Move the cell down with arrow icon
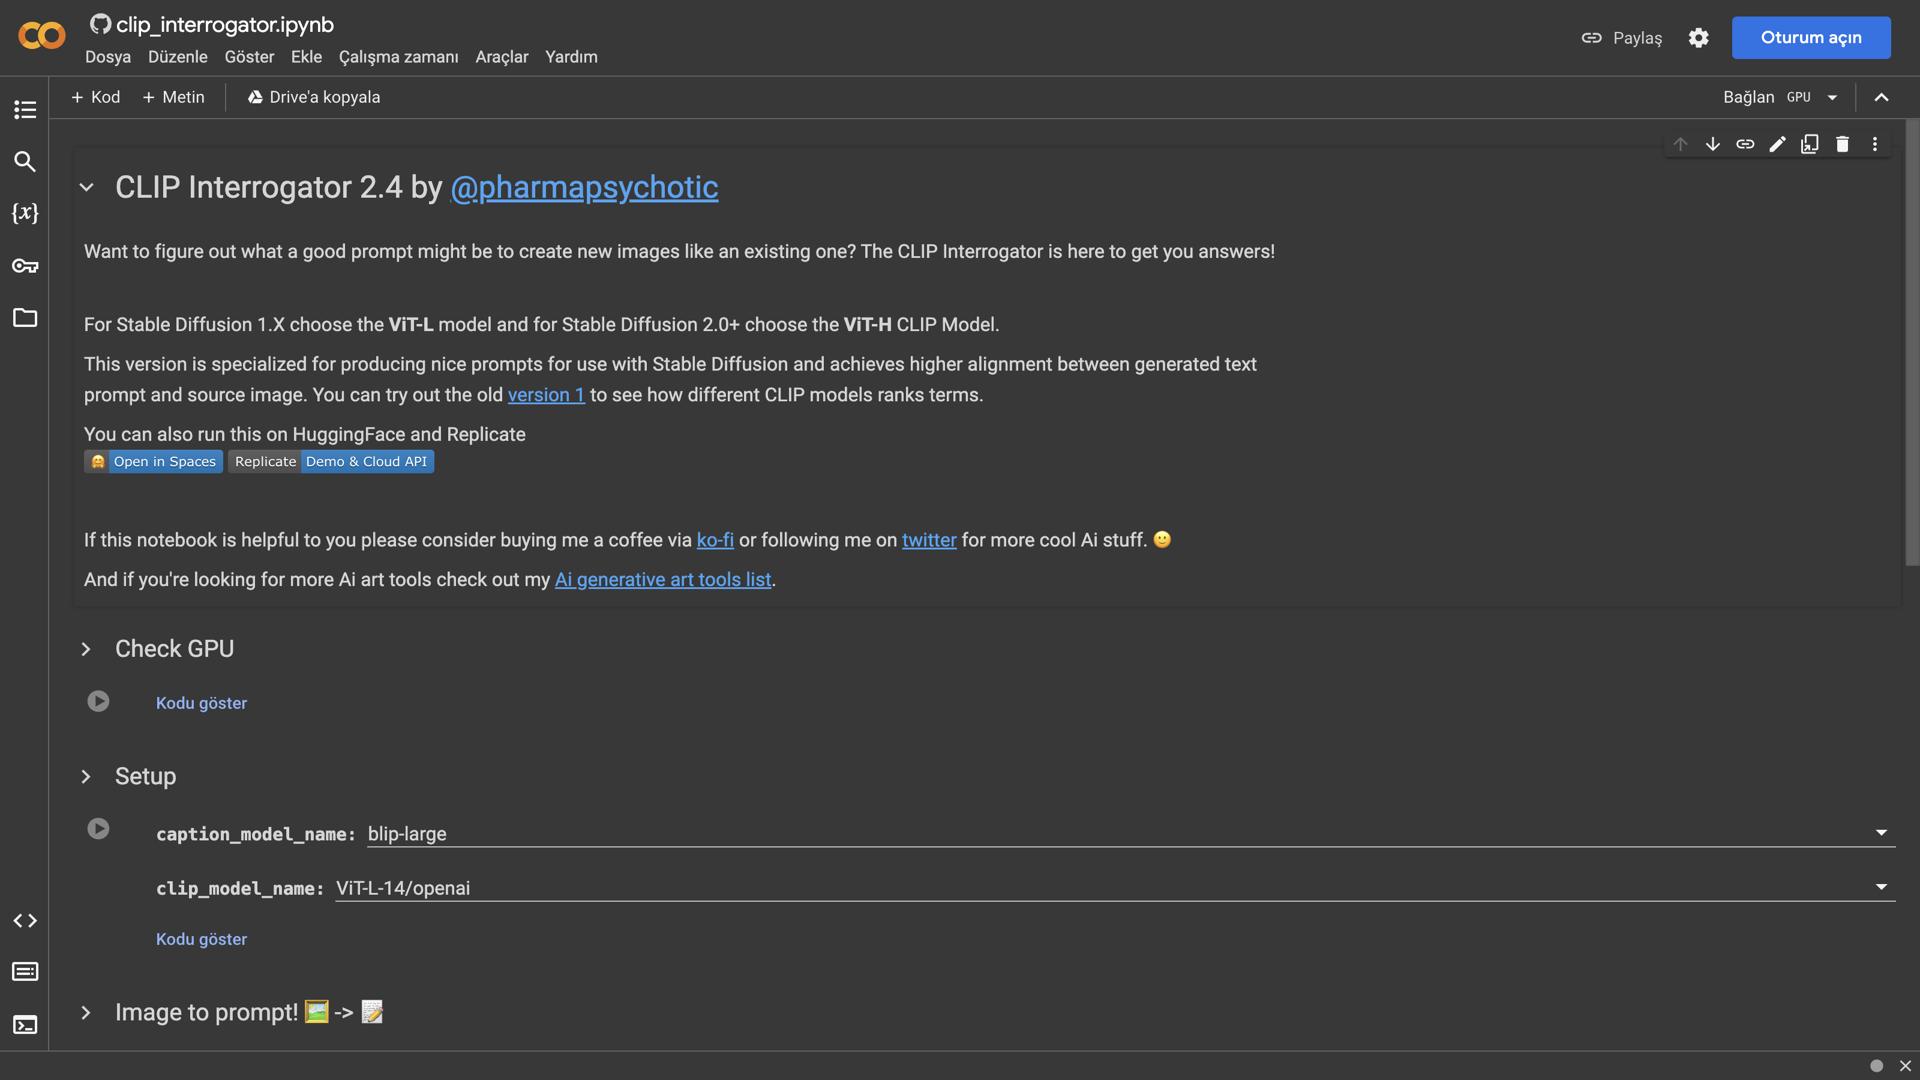1920x1080 pixels. point(1712,144)
